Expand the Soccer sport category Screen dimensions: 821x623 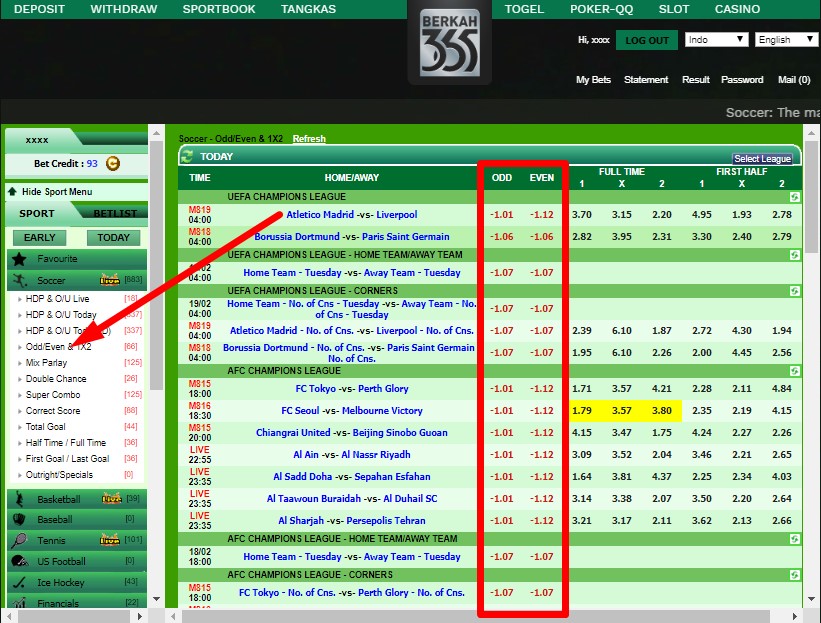click(x=52, y=281)
